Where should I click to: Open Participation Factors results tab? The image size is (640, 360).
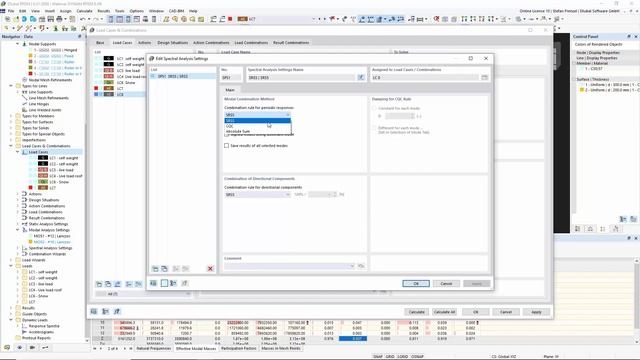[x=238, y=349]
